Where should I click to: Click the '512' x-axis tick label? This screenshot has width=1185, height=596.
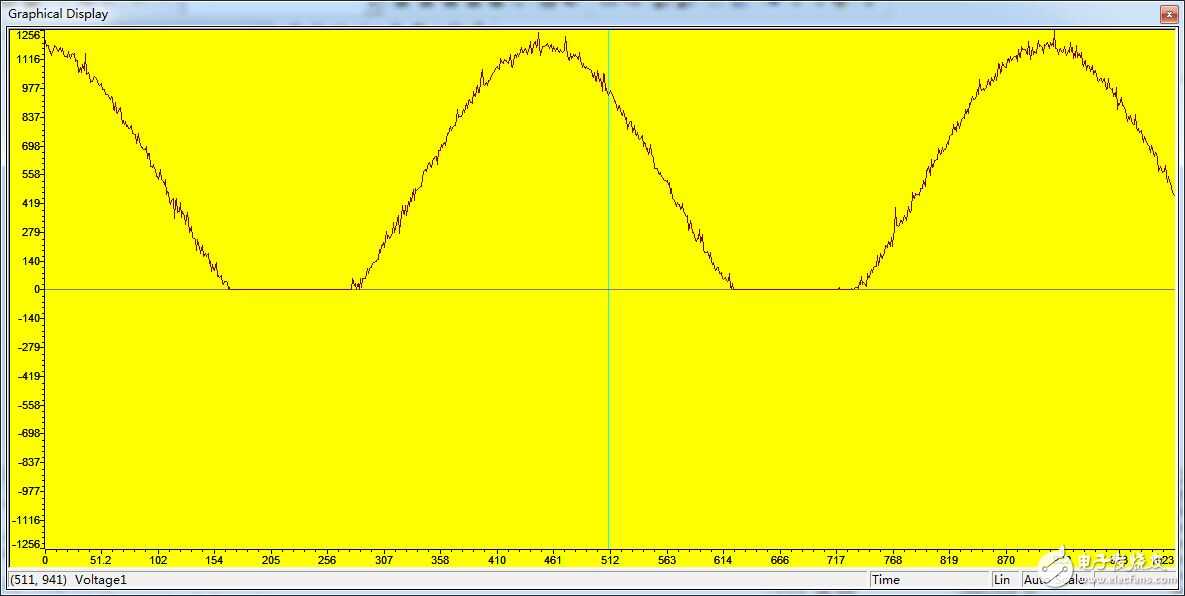coord(610,560)
